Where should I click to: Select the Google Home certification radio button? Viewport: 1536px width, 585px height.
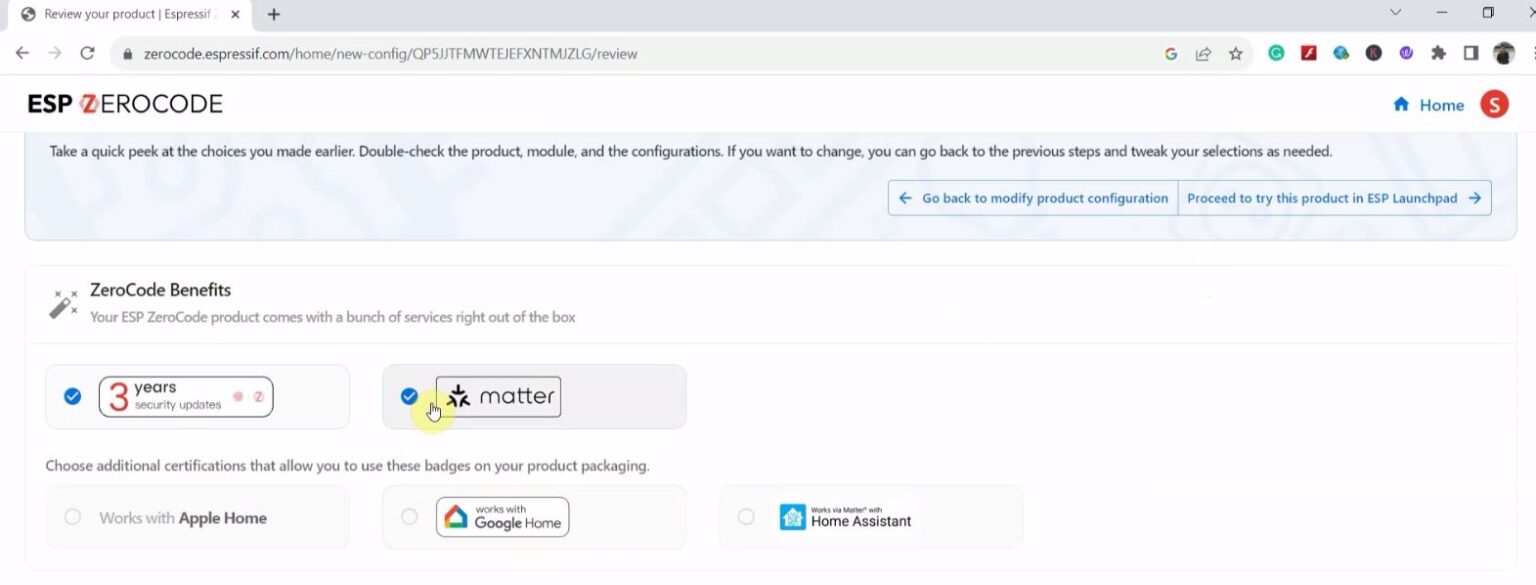[409, 517]
